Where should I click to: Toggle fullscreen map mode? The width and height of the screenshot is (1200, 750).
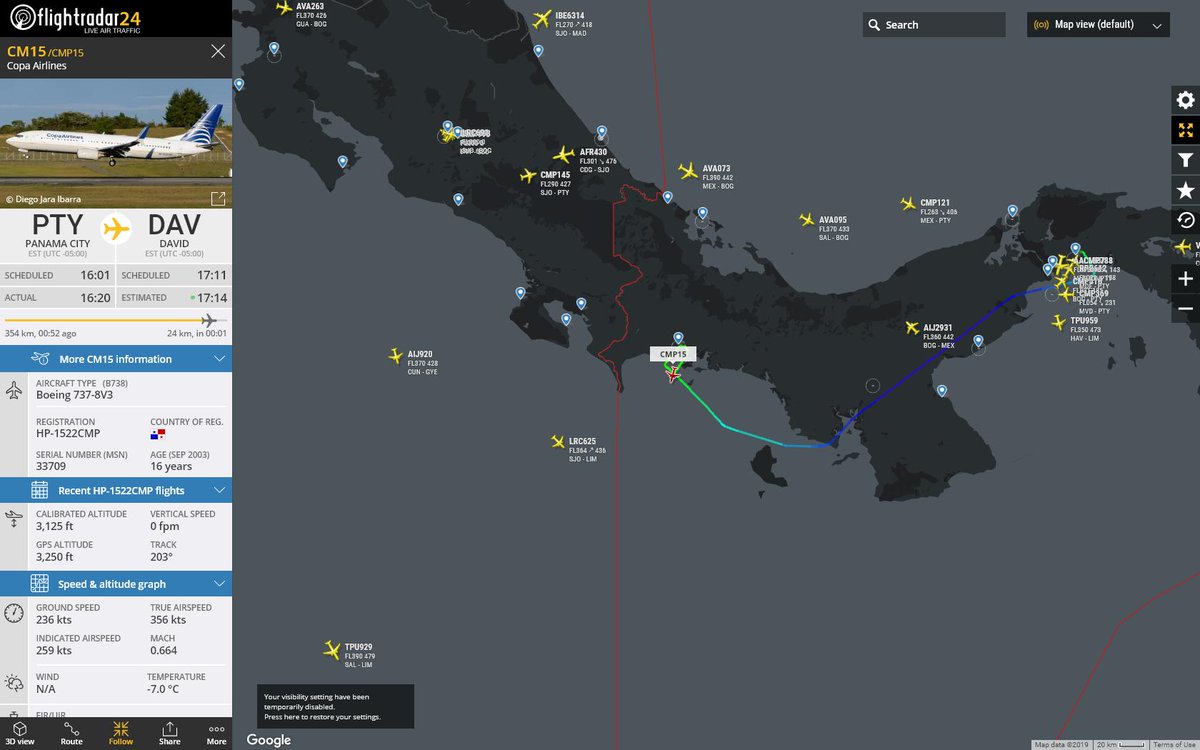(x=1185, y=130)
